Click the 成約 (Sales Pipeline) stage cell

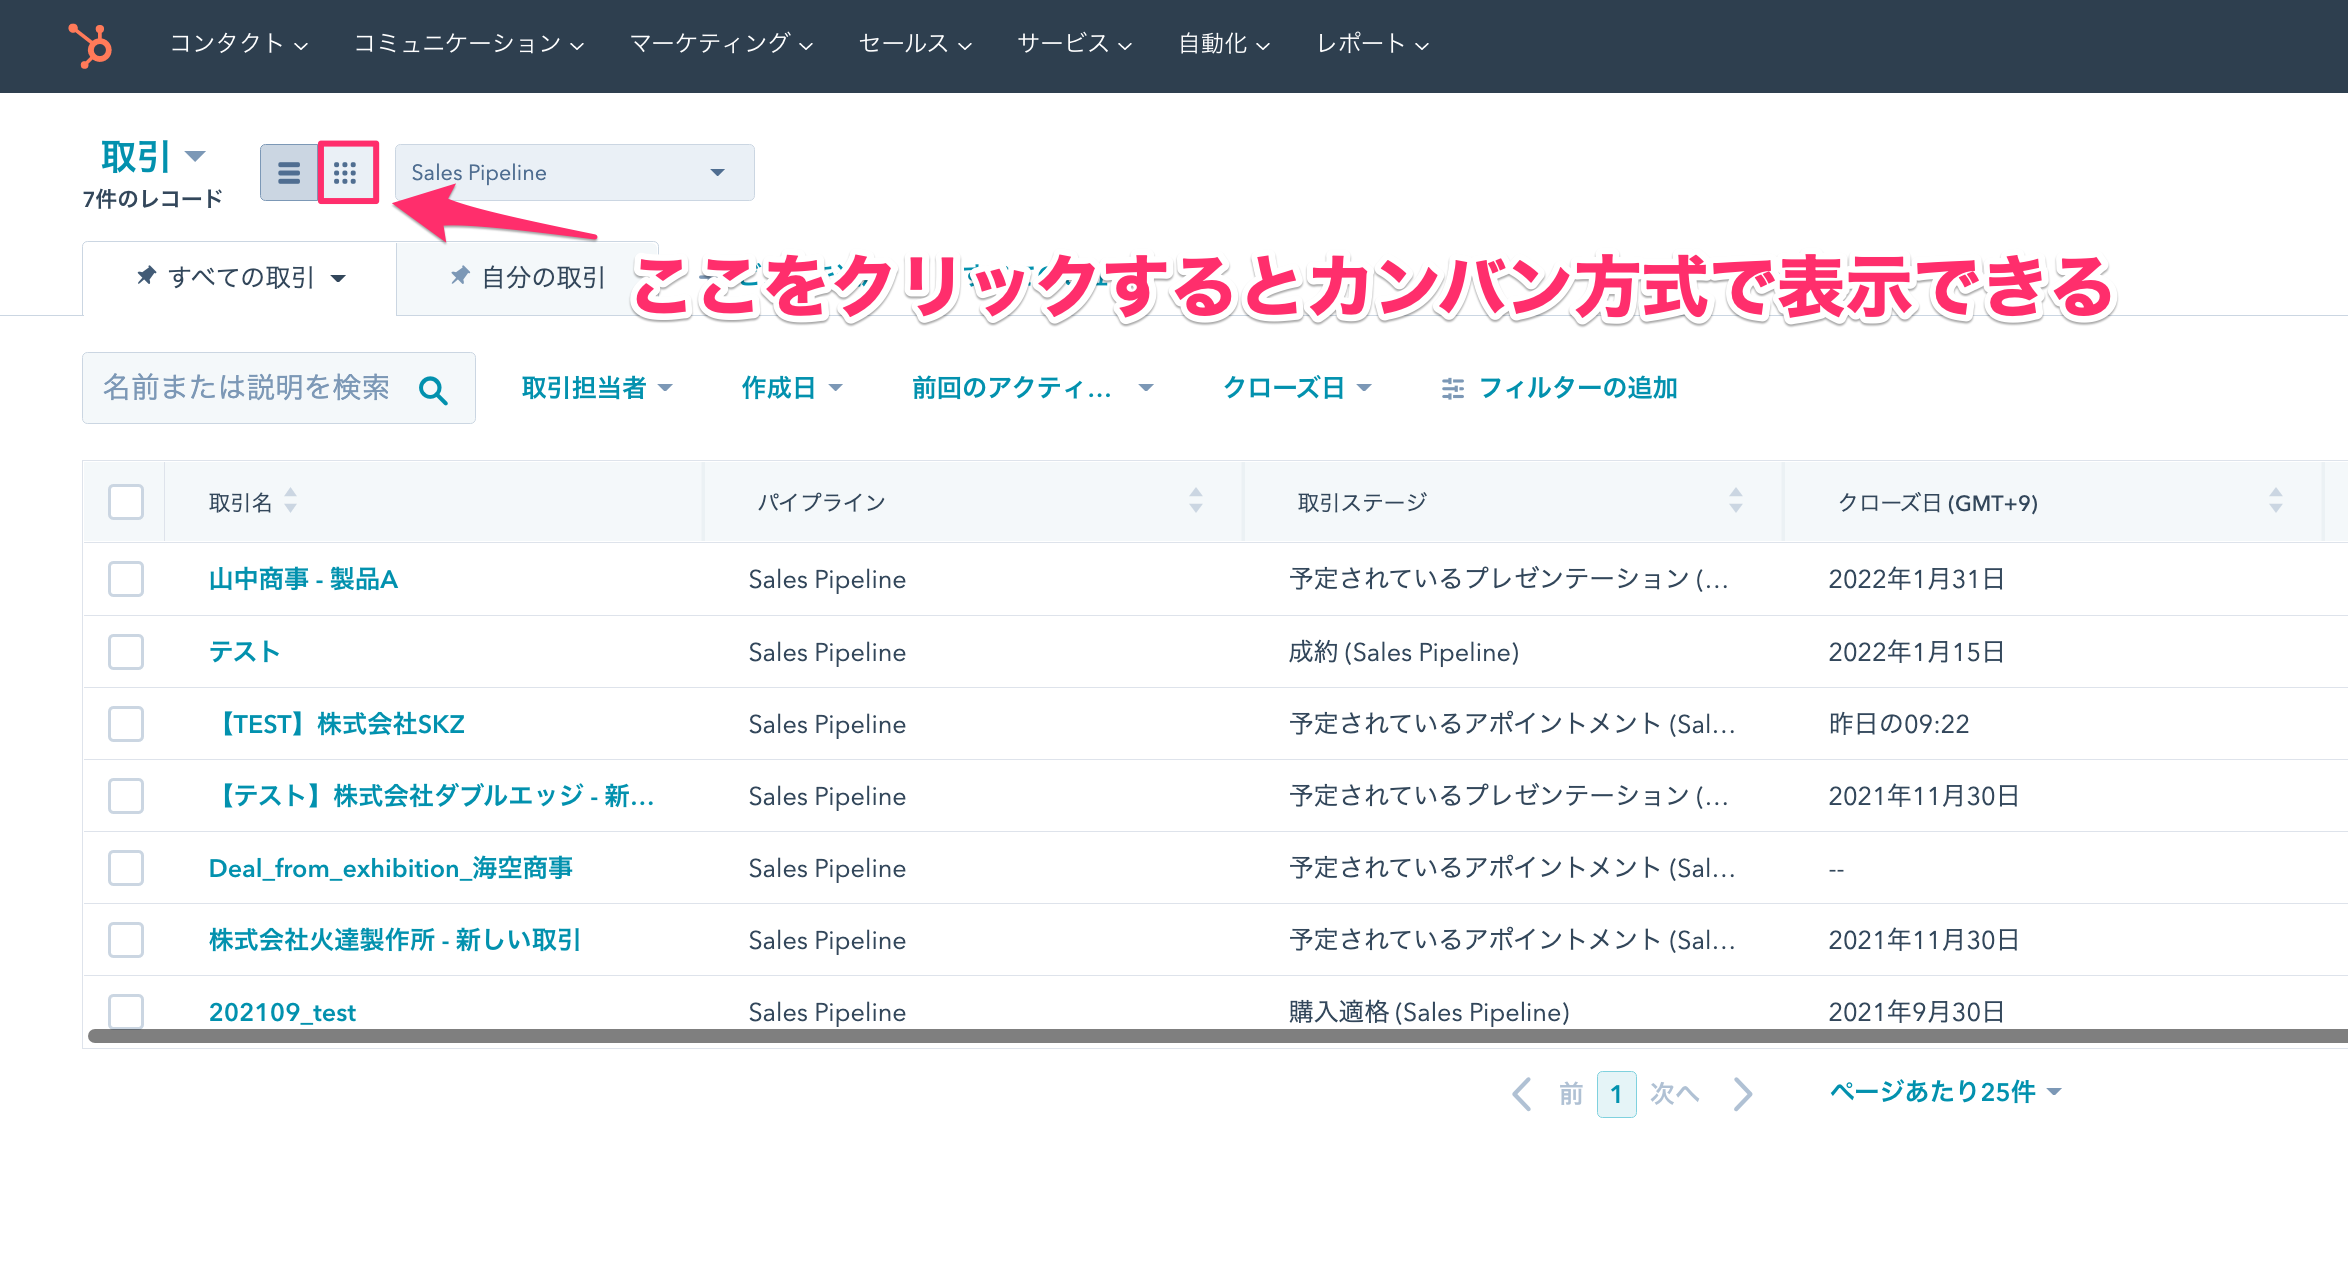(x=1404, y=652)
